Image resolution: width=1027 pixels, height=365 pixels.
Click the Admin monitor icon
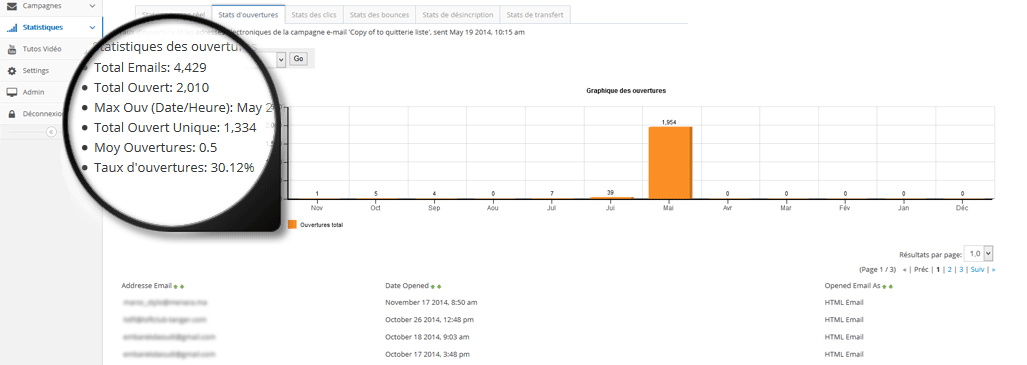click(12, 92)
